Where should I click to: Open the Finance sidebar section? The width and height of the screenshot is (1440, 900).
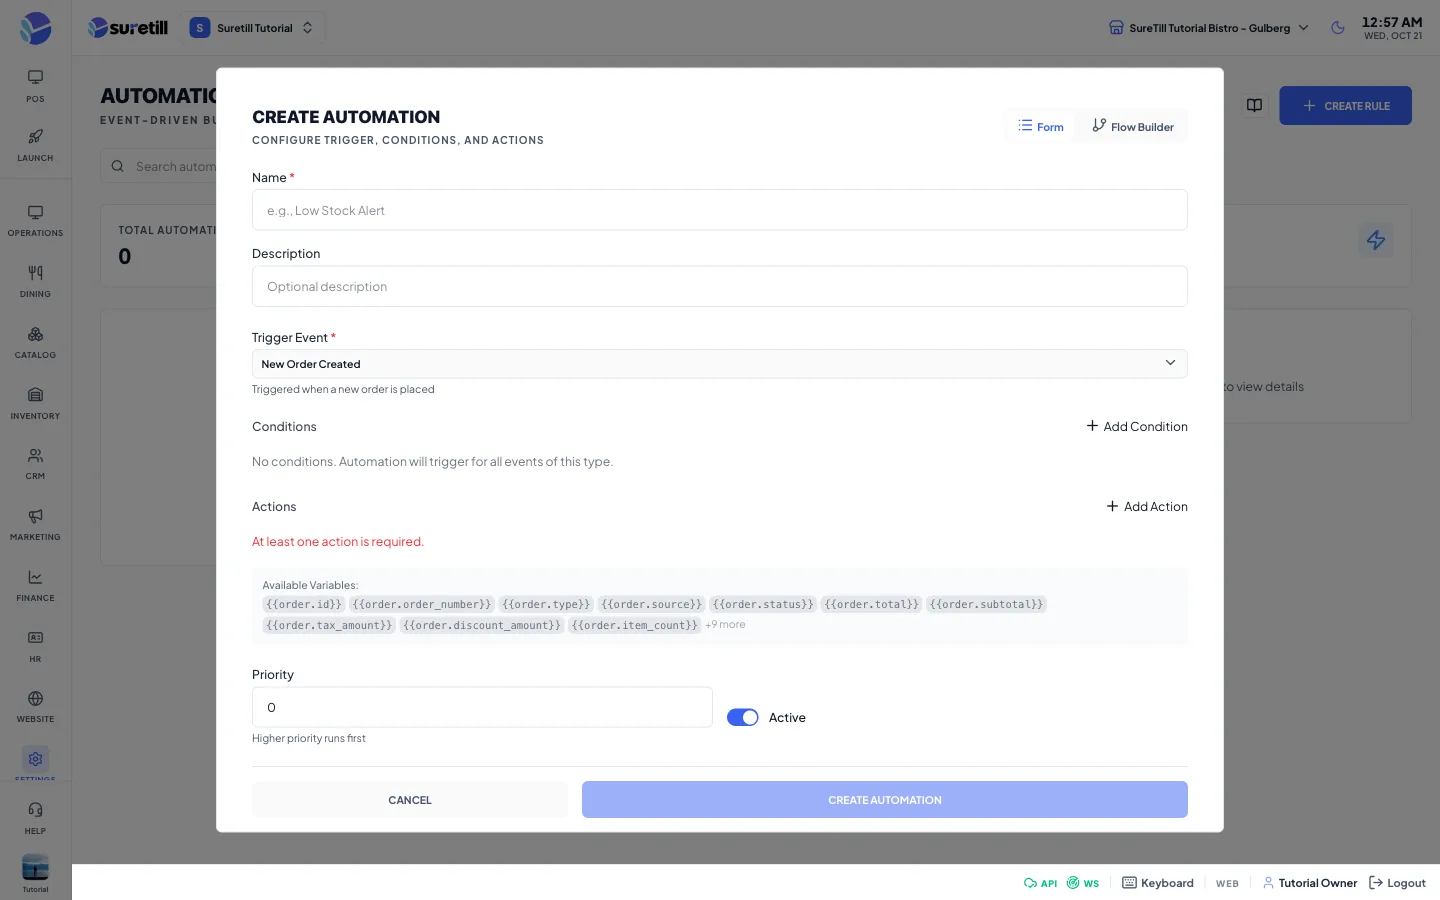coord(35,586)
